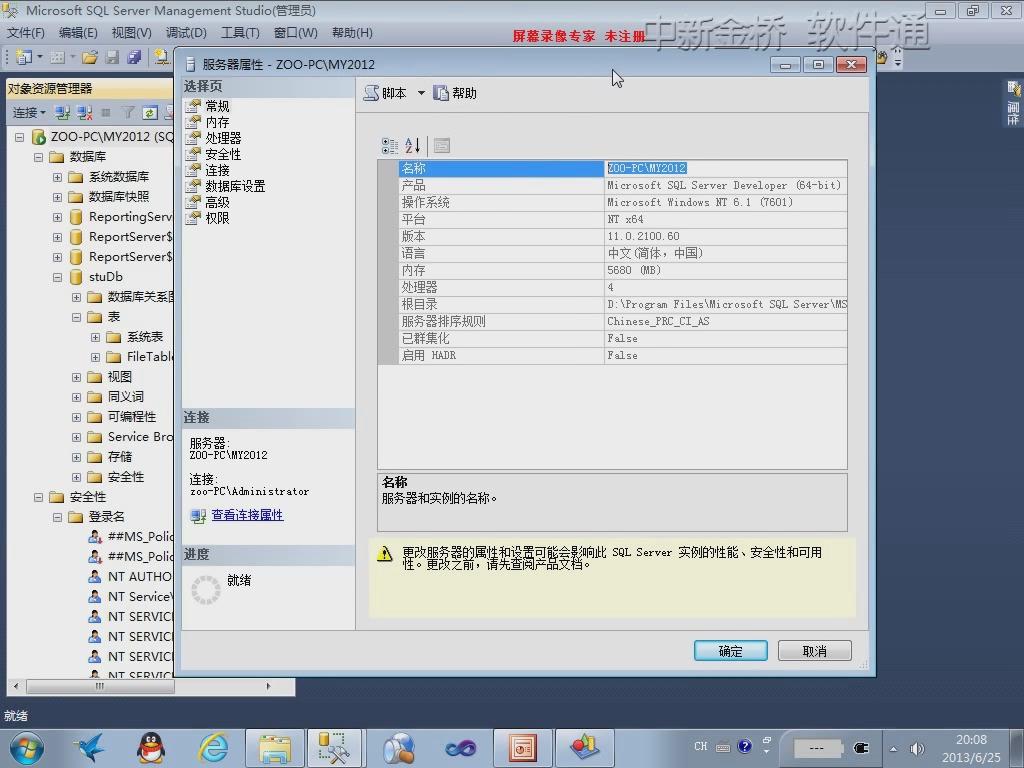Screen dimensions: 1024x768
Task: Click the Save disk icon in toolbar
Action: pos(112,57)
